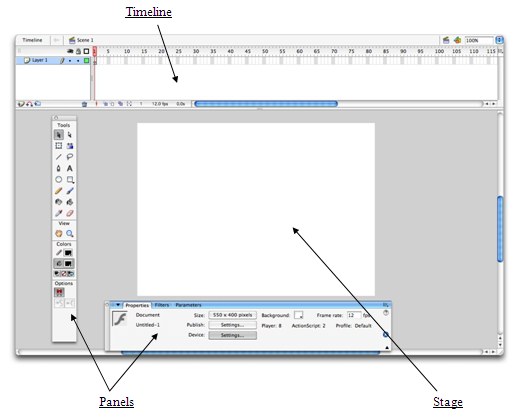Select the Zoom magnifier tool
The width and height of the screenshot is (519, 418).
[70, 234]
